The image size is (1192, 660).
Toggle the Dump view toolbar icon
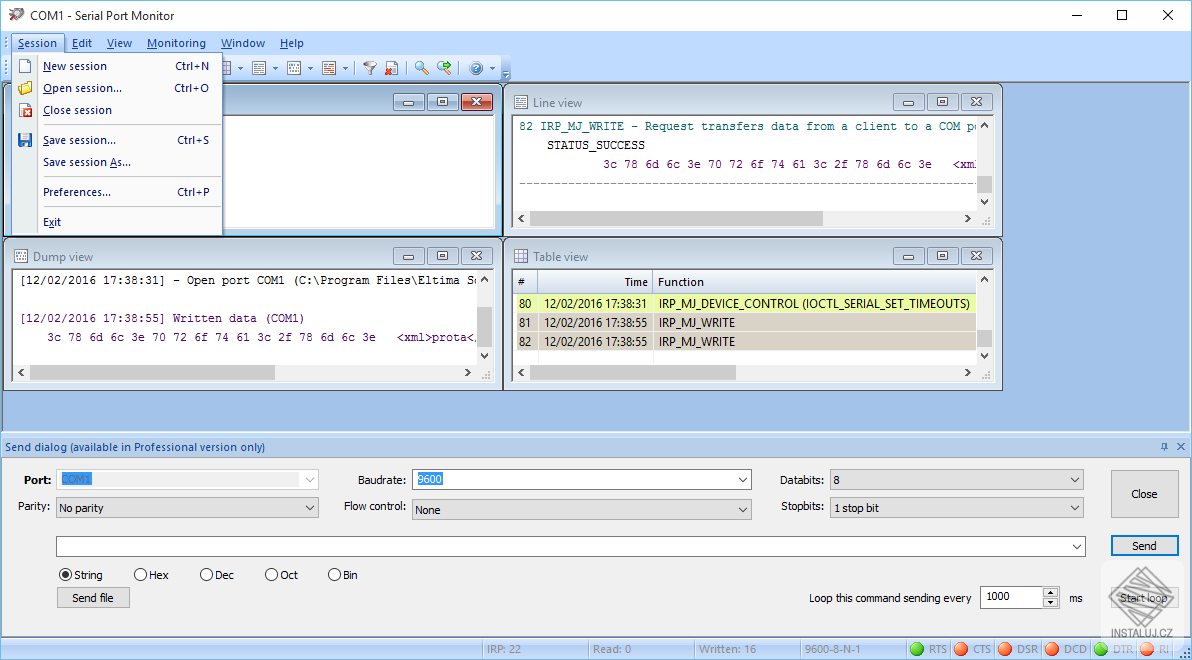click(293, 67)
